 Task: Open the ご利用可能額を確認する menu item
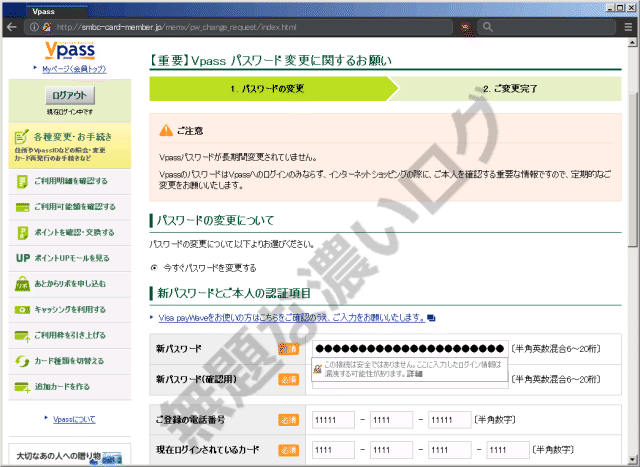70,207
